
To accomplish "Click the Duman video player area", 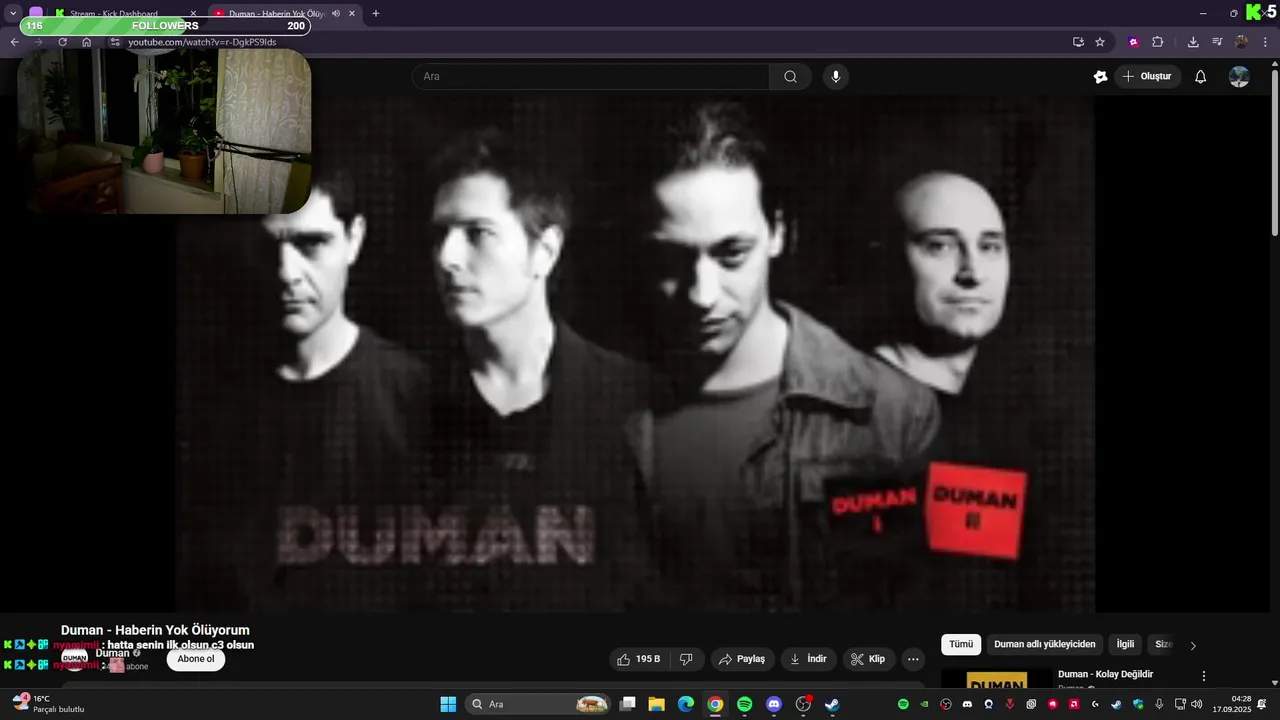I will [636, 354].
